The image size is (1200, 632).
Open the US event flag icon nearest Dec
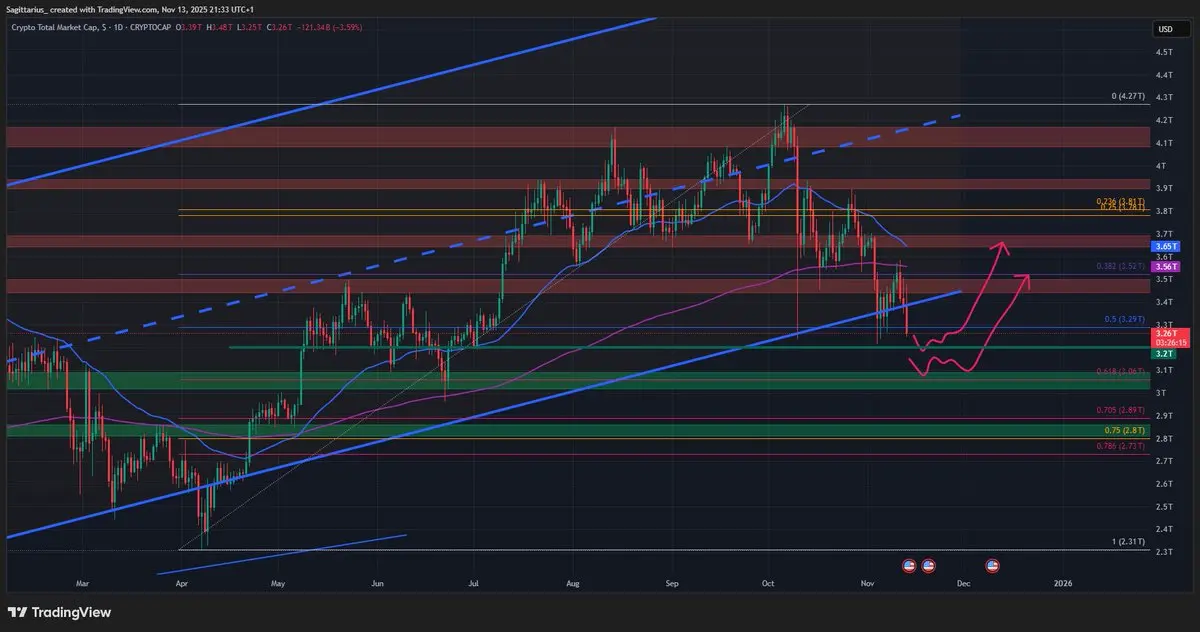coord(993,566)
